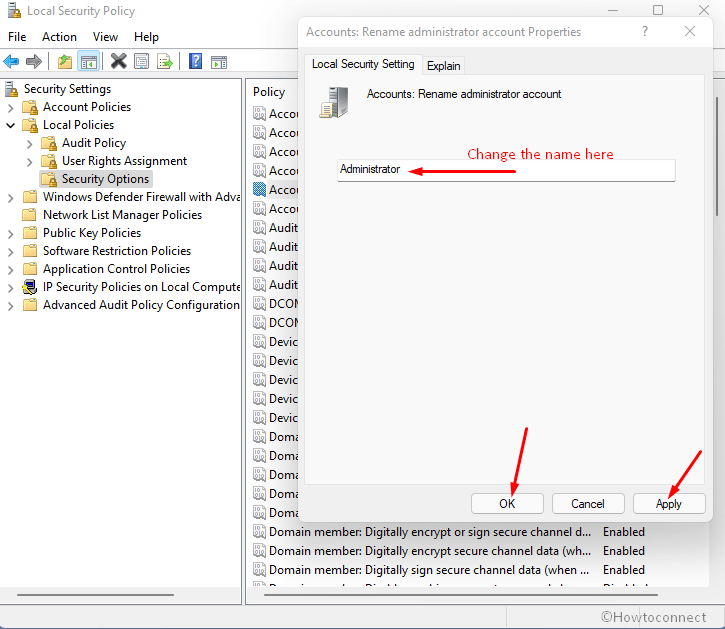Expand the Advanced Audit Policy Configuration node

click(x=11, y=306)
